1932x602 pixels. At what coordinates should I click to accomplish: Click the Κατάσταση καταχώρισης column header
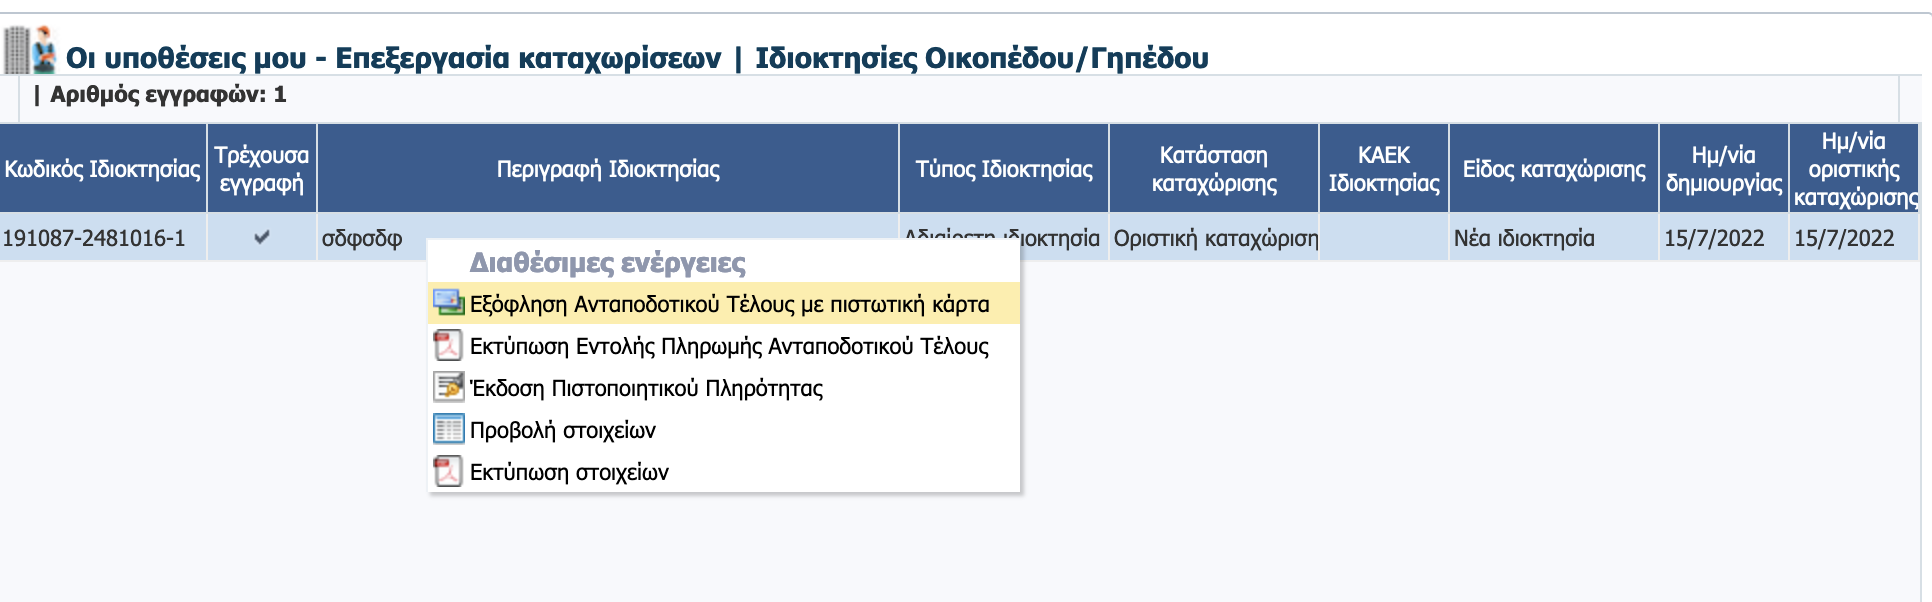point(1214,169)
